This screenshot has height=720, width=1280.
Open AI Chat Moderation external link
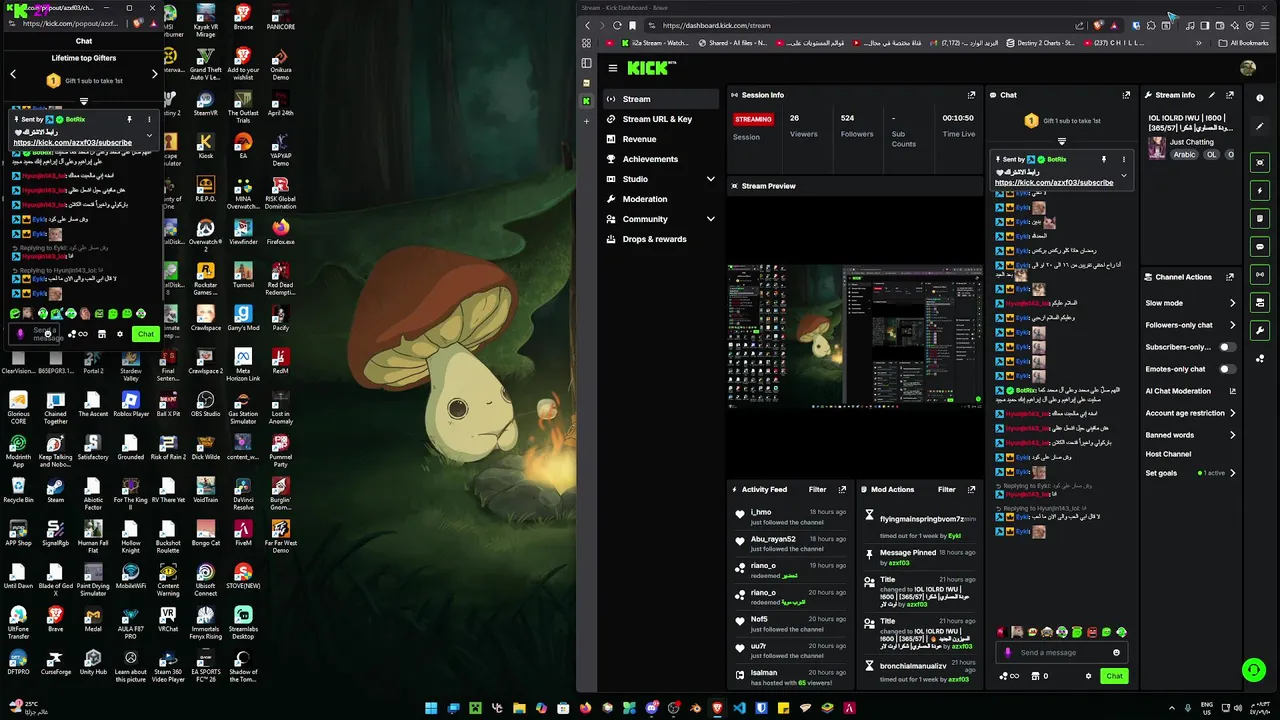[1232, 391]
